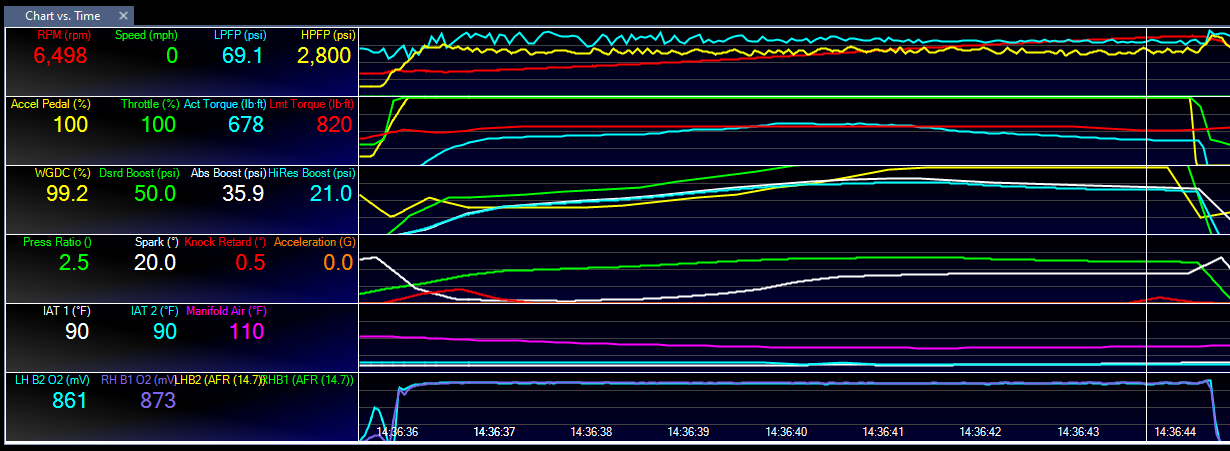Click the HPFP value 2,800
The image size is (1230, 451).
[325, 56]
